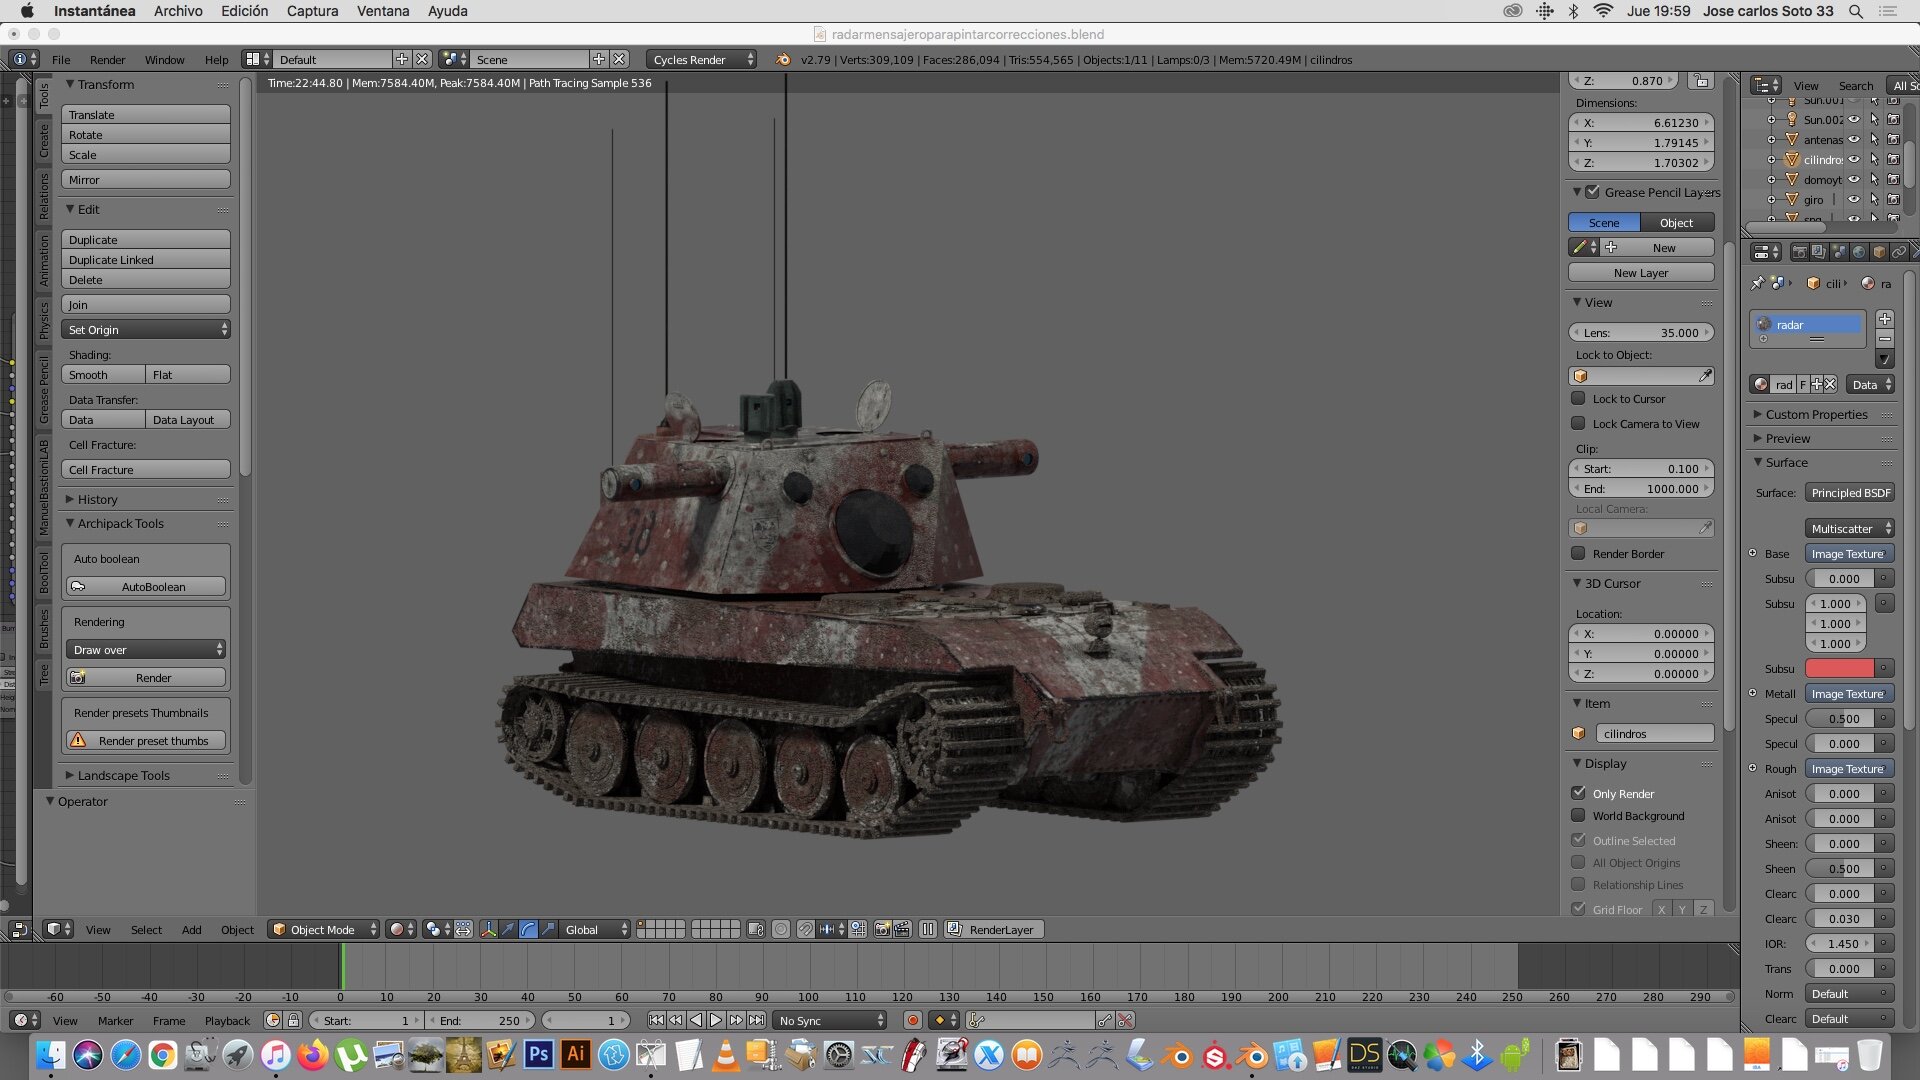Click the OpenGL render image camera icon
The image size is (1920, 1080).
882,929
